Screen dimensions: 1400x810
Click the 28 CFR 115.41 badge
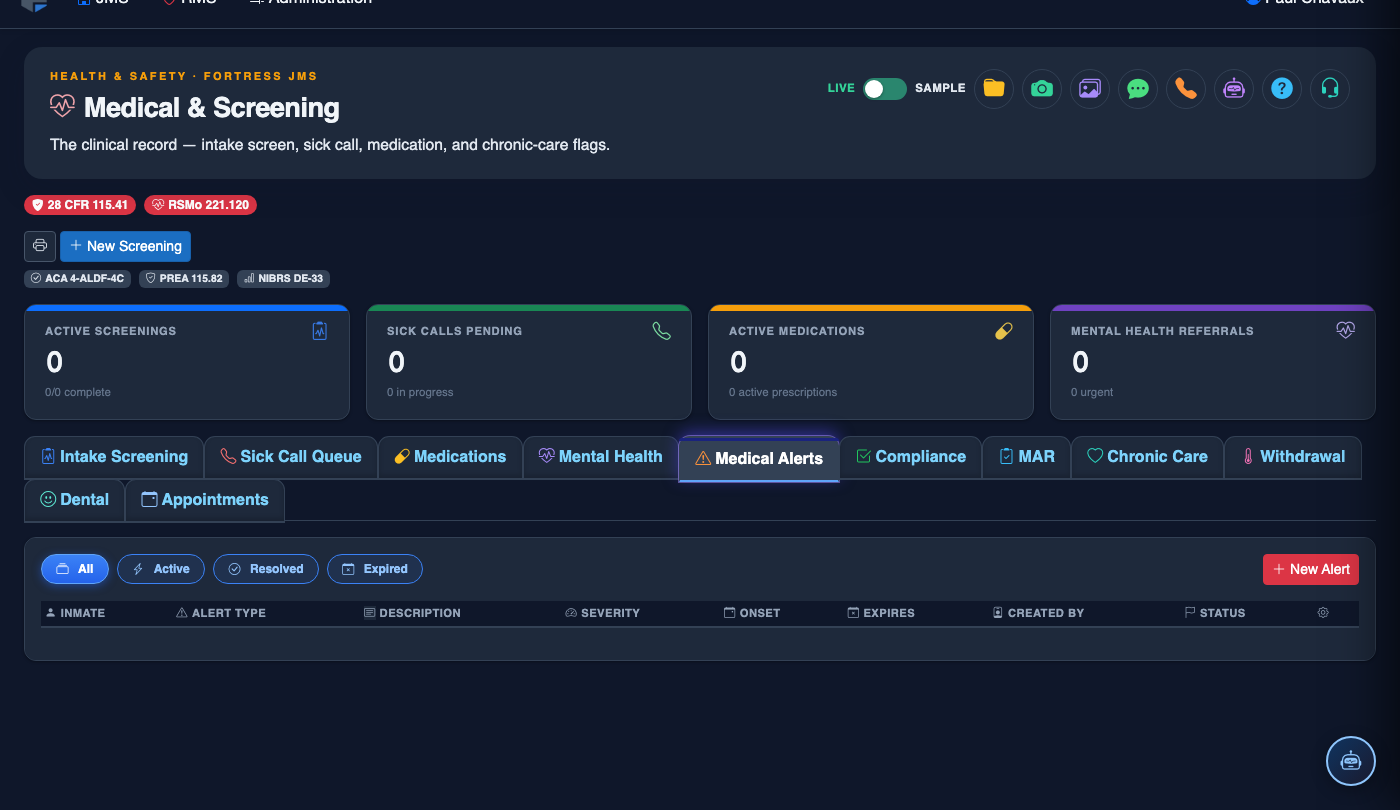coord(81,205)
